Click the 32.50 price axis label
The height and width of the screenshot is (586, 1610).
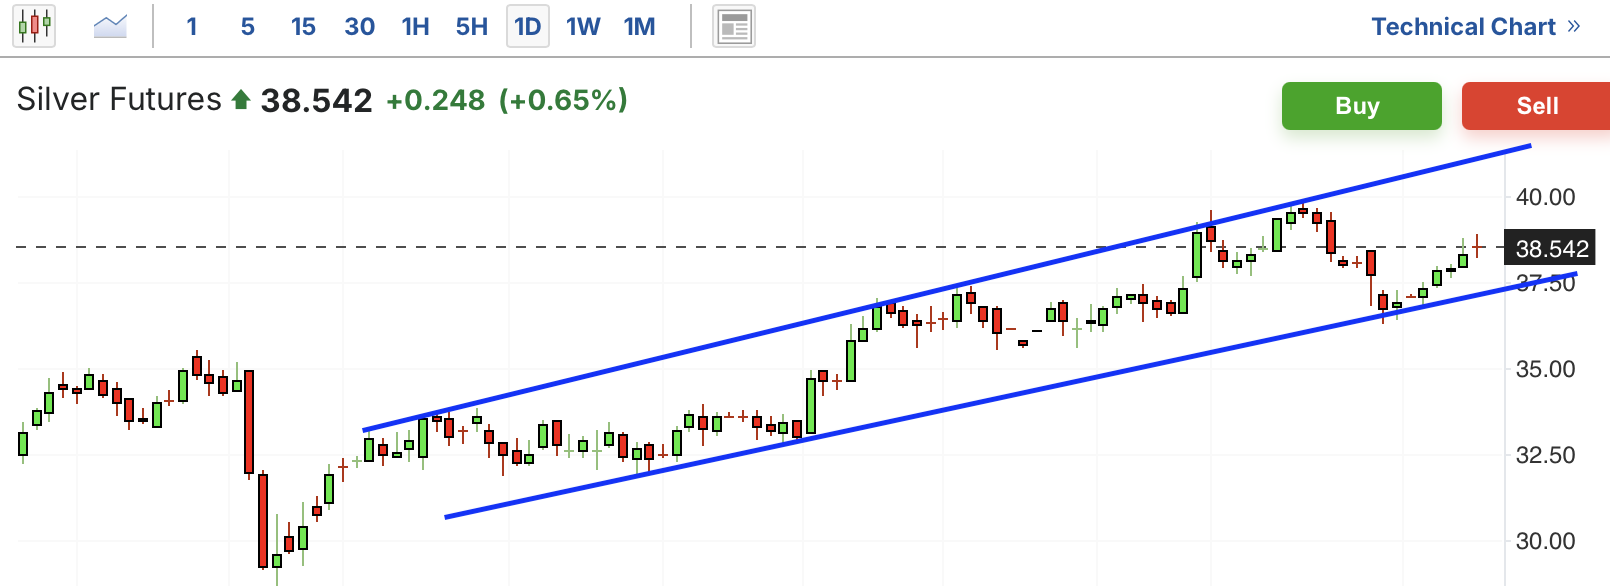point(1545,455)
